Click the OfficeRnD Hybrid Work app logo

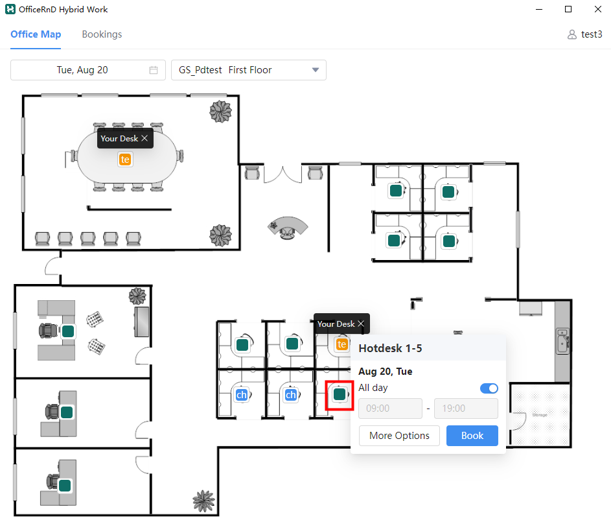10,9
